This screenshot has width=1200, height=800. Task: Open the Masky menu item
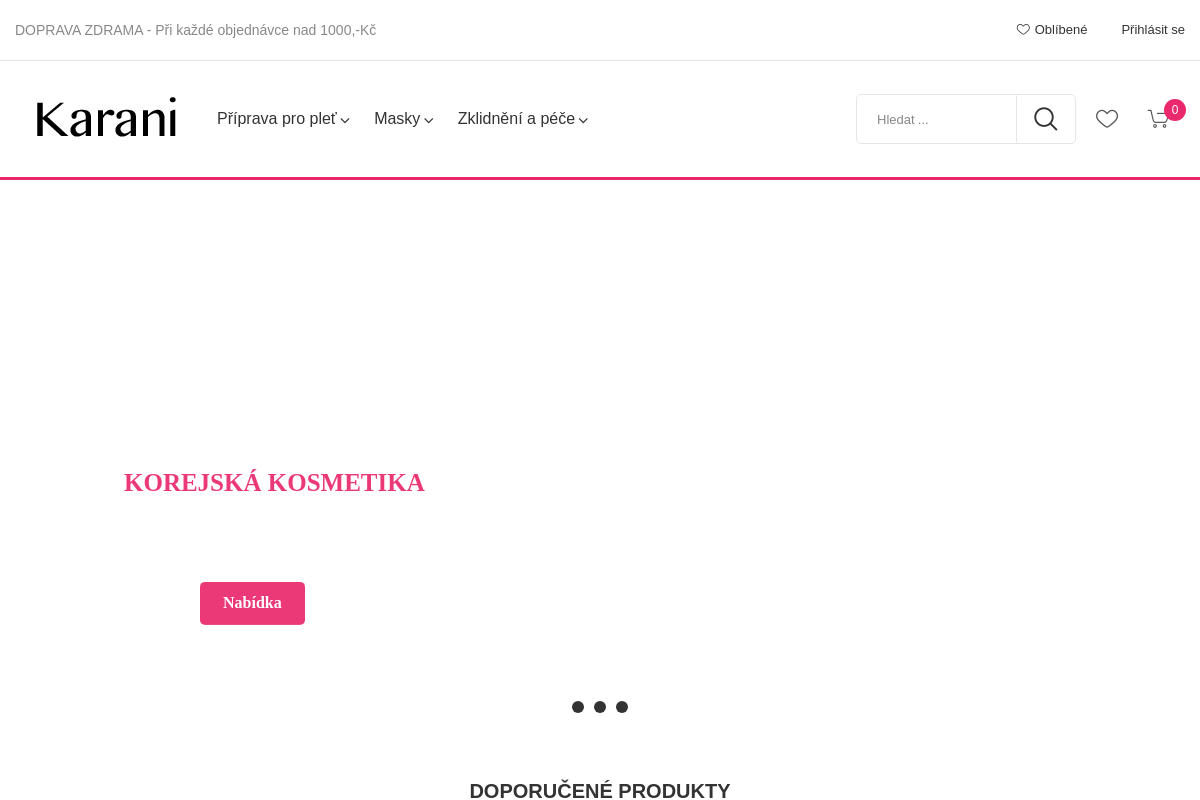coord(397,119)
